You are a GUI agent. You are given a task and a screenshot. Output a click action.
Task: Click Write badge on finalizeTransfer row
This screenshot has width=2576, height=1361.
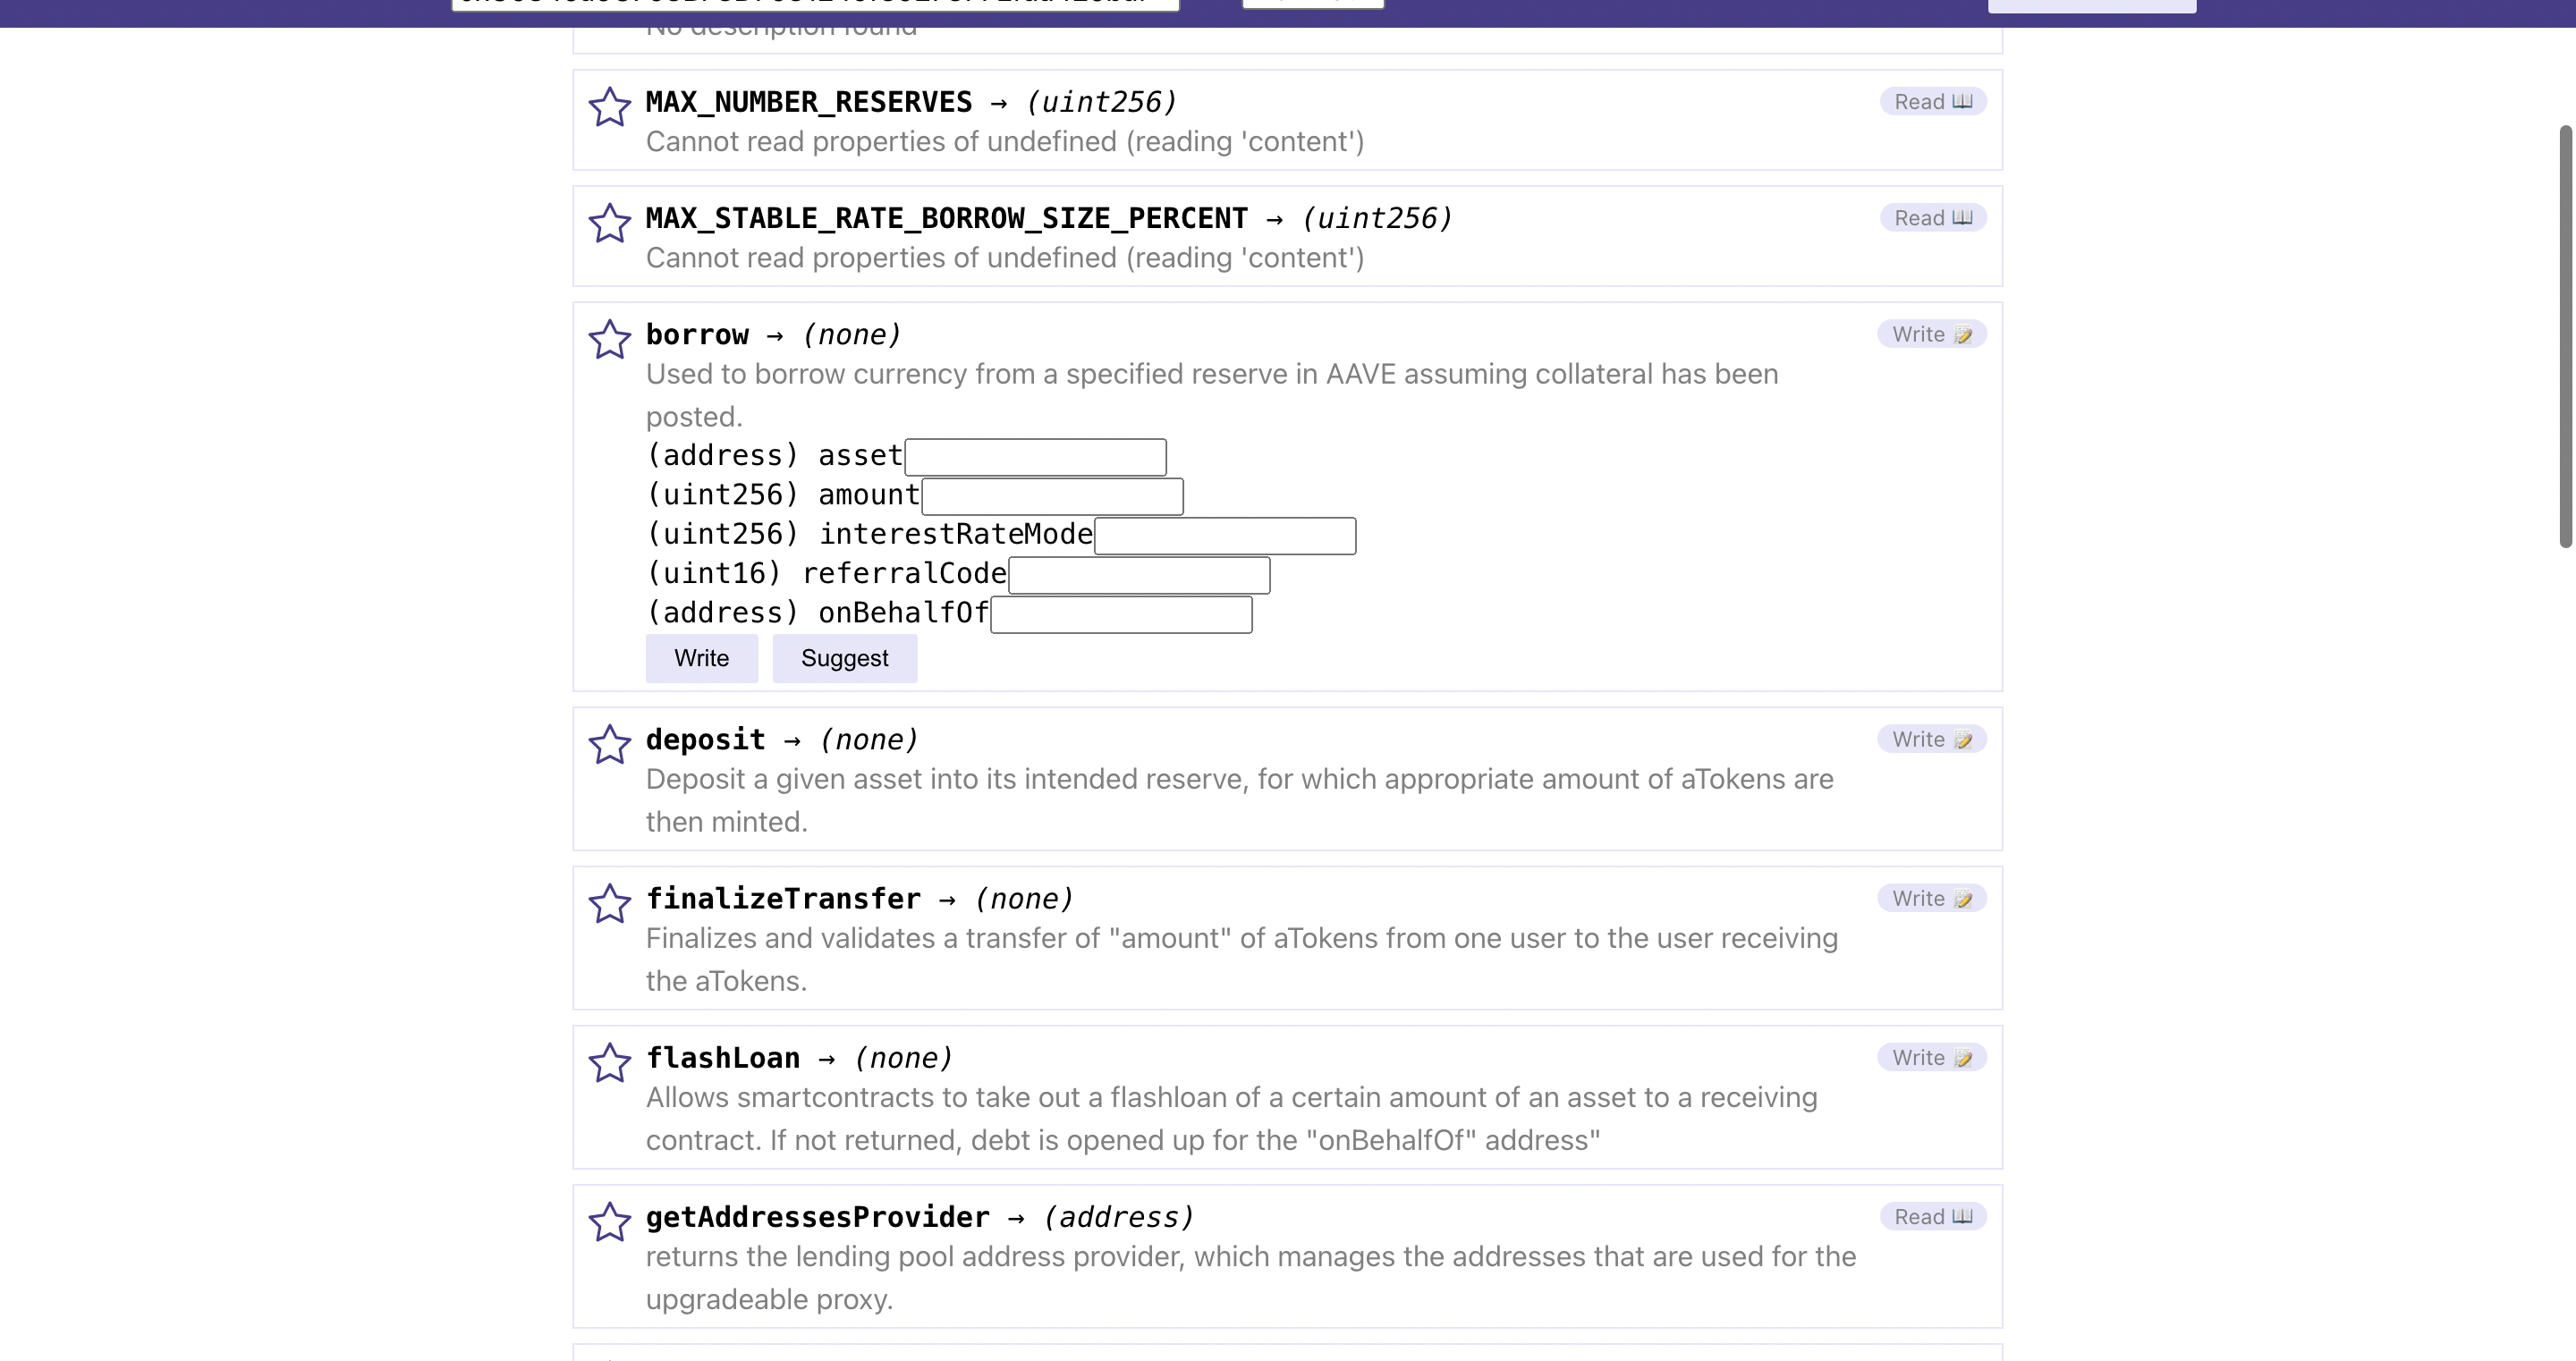1931,898
